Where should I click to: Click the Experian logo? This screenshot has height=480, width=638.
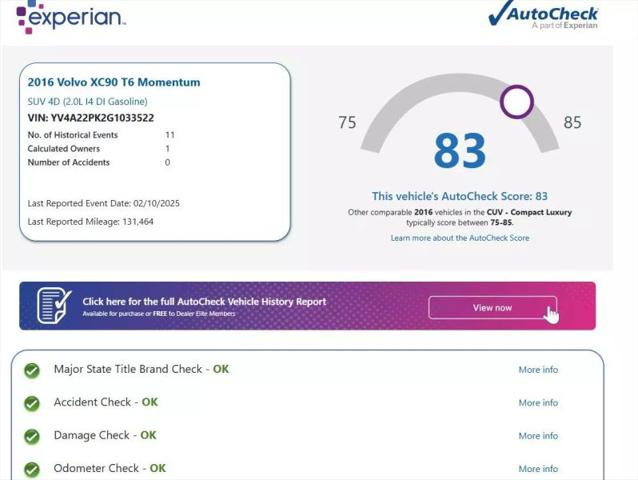[71, 17]
